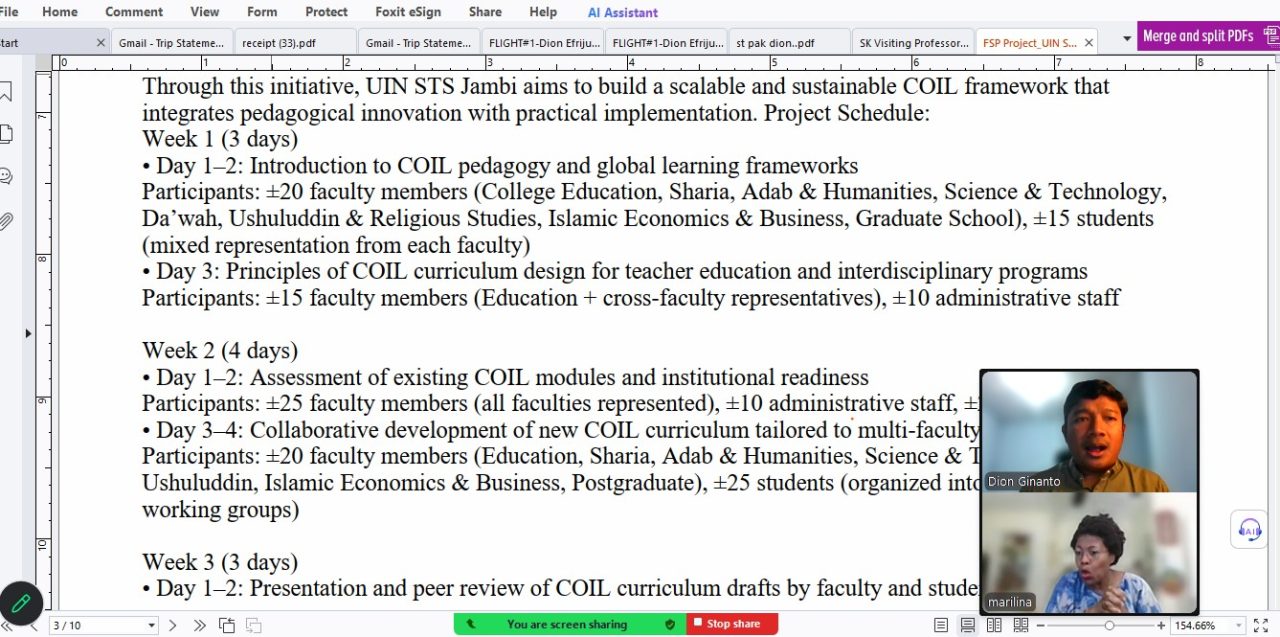Click the 'Week 1 (3 days)' heading
The width and height of the screenshot is (1280, 637).
click(x=220, y=139)
